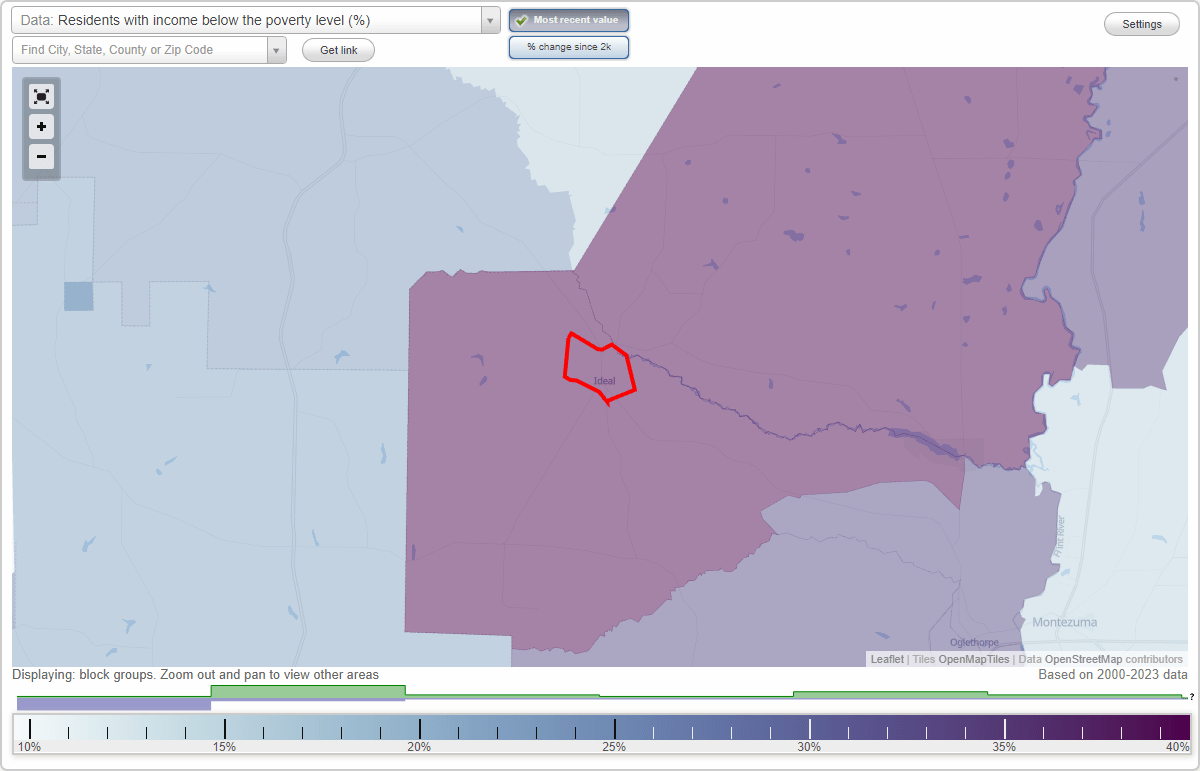Click the 25% mark on the color legend

coord(613,727)
